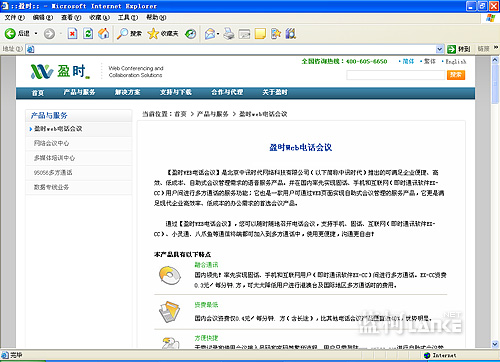The width and height of the screenshot is (500, 362).
Task: Click the 方便快捷 feature heading
Action: (x=206, y=338)
